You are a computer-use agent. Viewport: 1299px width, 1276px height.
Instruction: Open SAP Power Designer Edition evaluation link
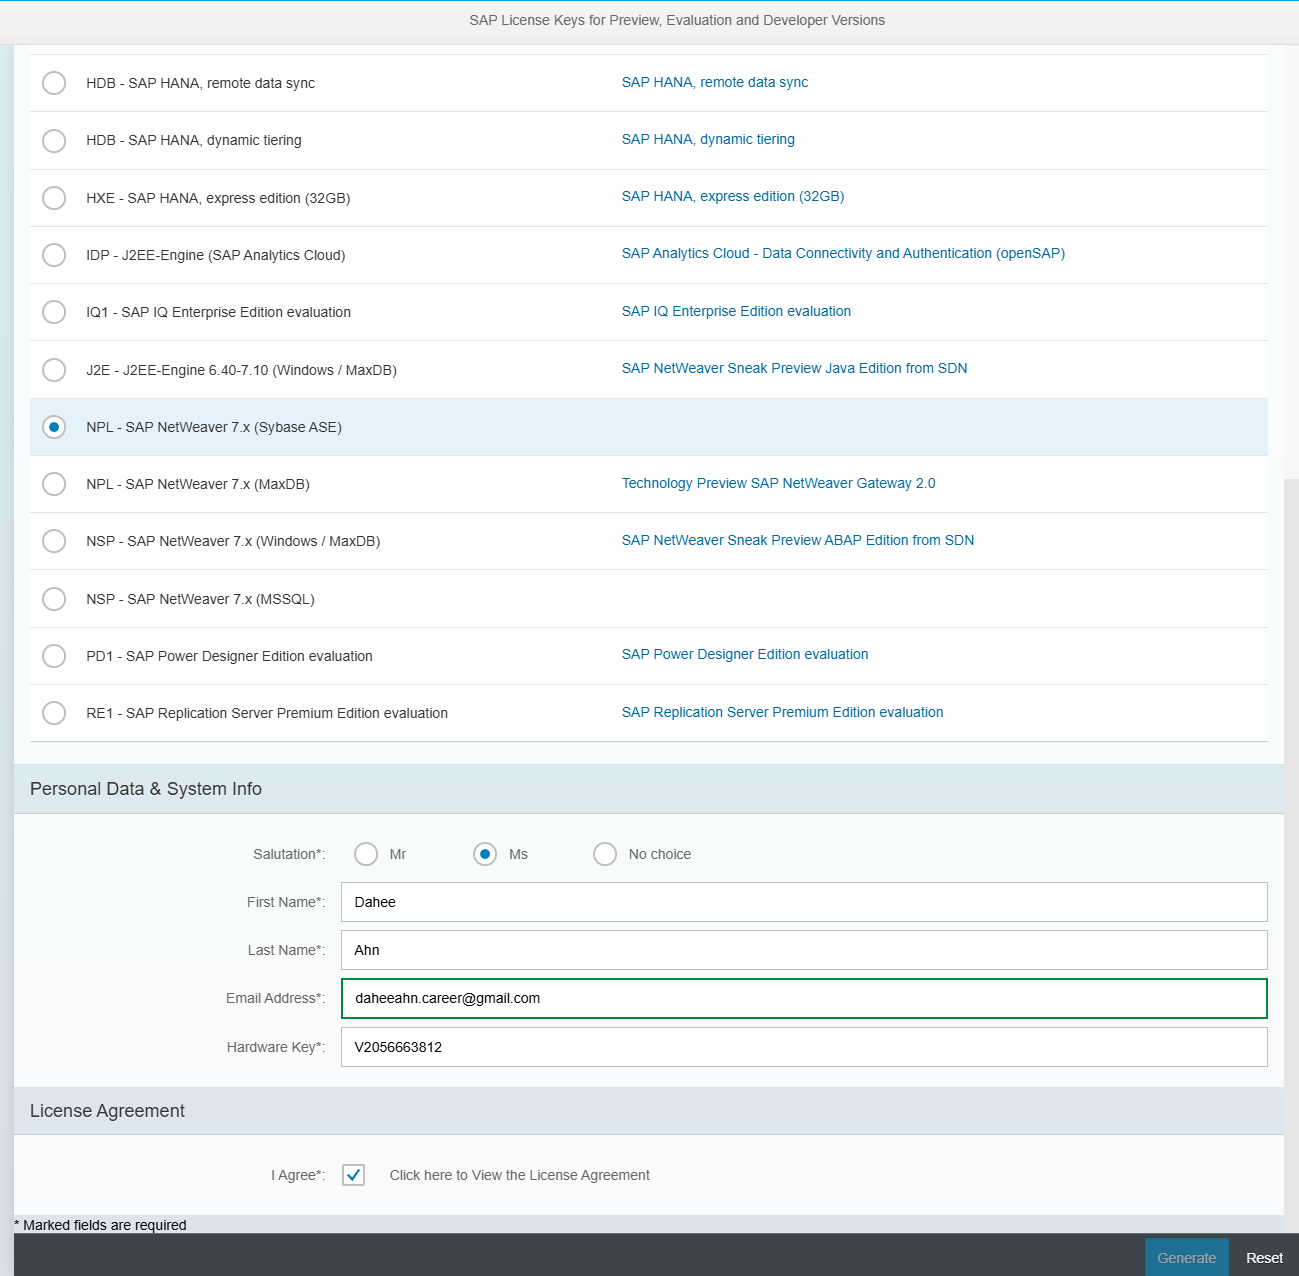[745, 654]
